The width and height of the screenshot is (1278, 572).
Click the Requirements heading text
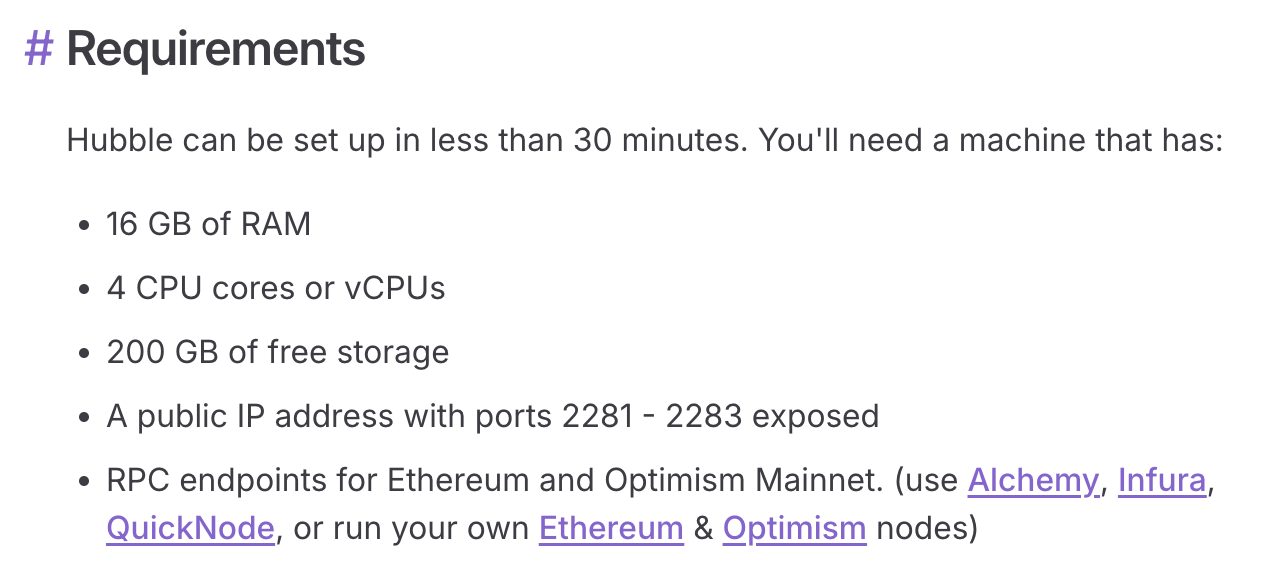(215, 49)
